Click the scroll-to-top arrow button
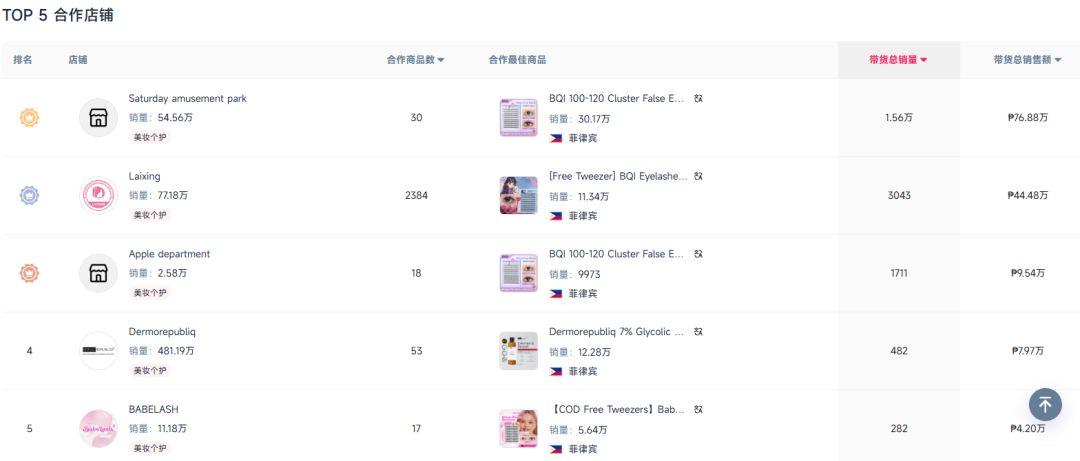This screenshot has height=461, width=1080. click(1045, 405)
